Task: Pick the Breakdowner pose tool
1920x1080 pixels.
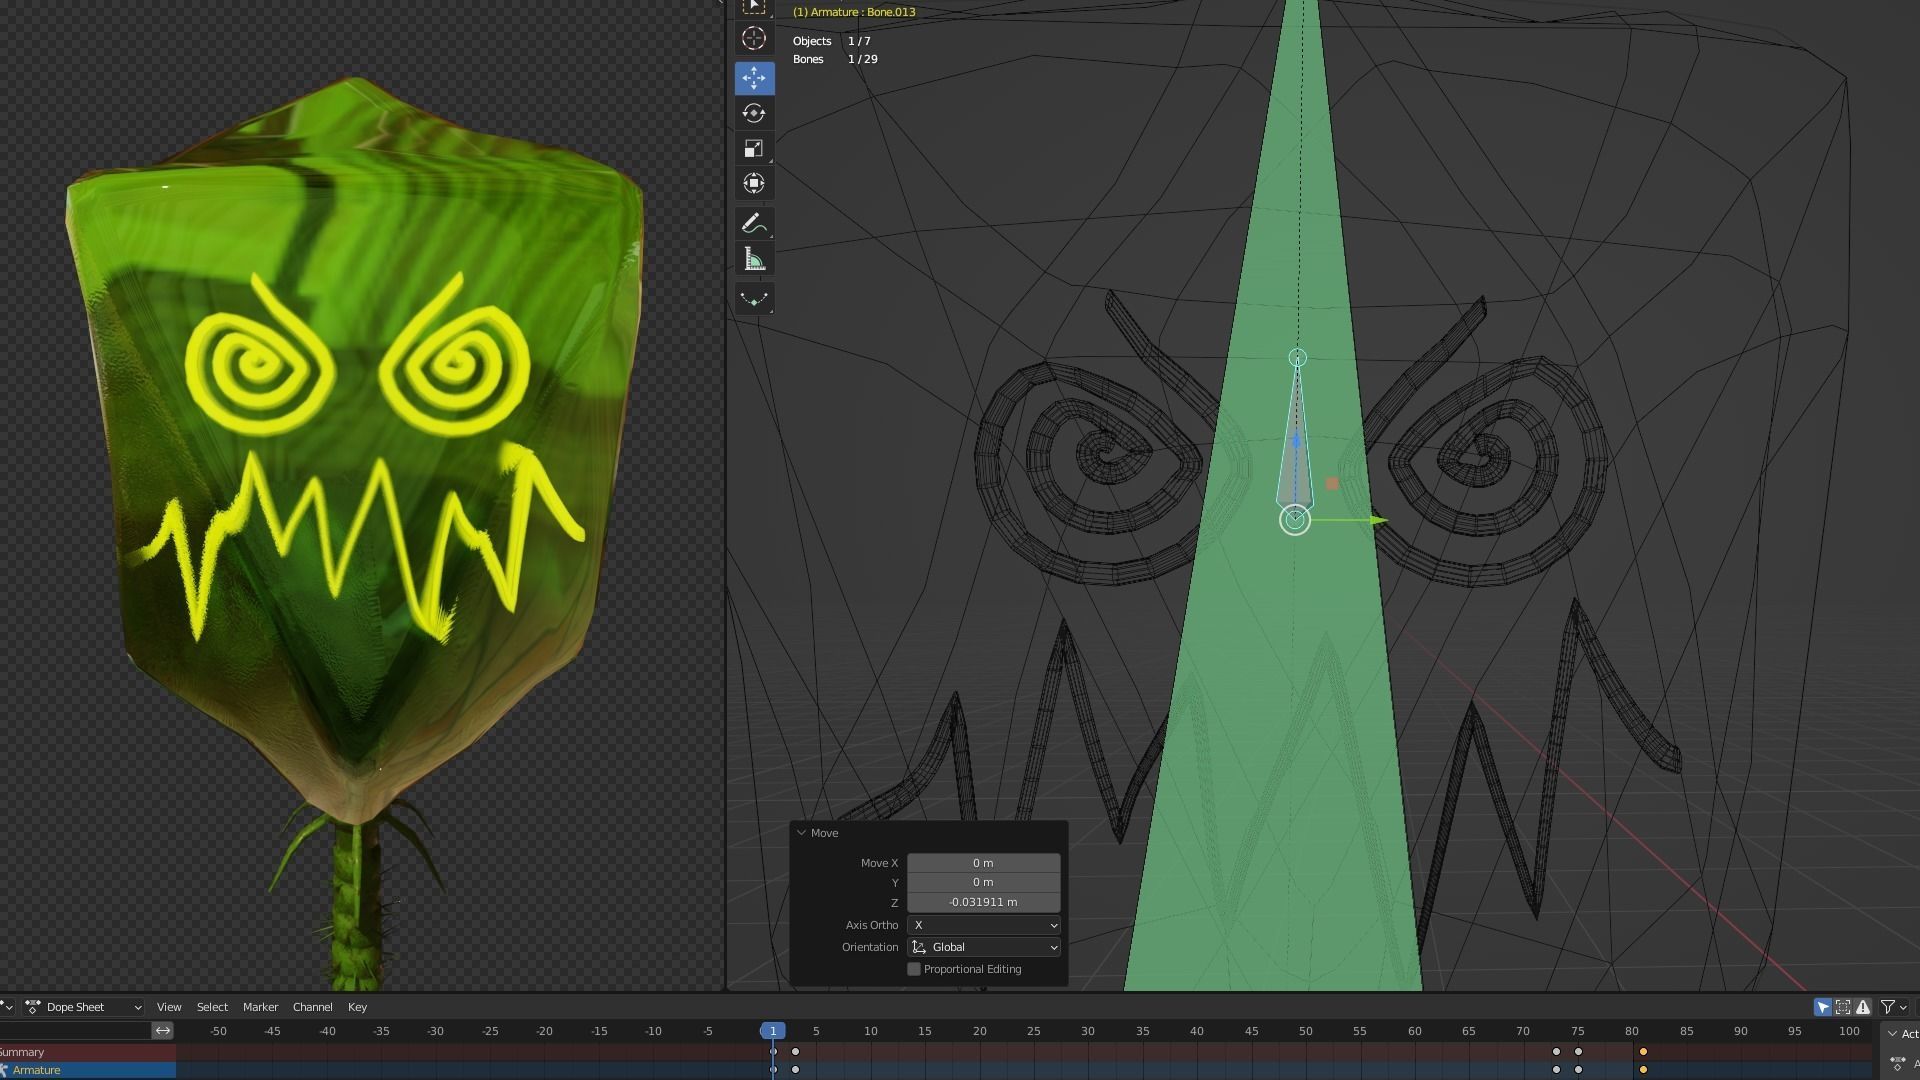Action: tap(754, 298)
